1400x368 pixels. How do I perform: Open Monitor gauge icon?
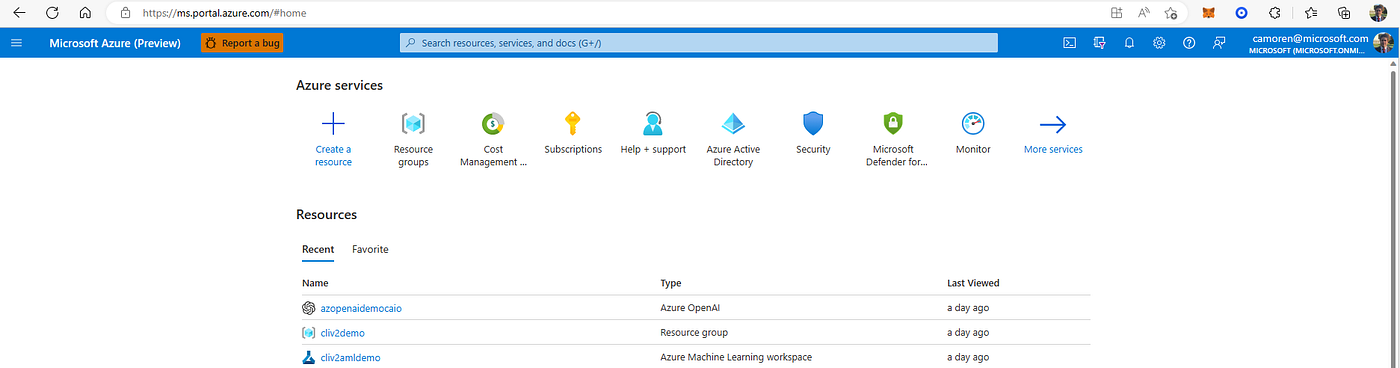(973, 124)
